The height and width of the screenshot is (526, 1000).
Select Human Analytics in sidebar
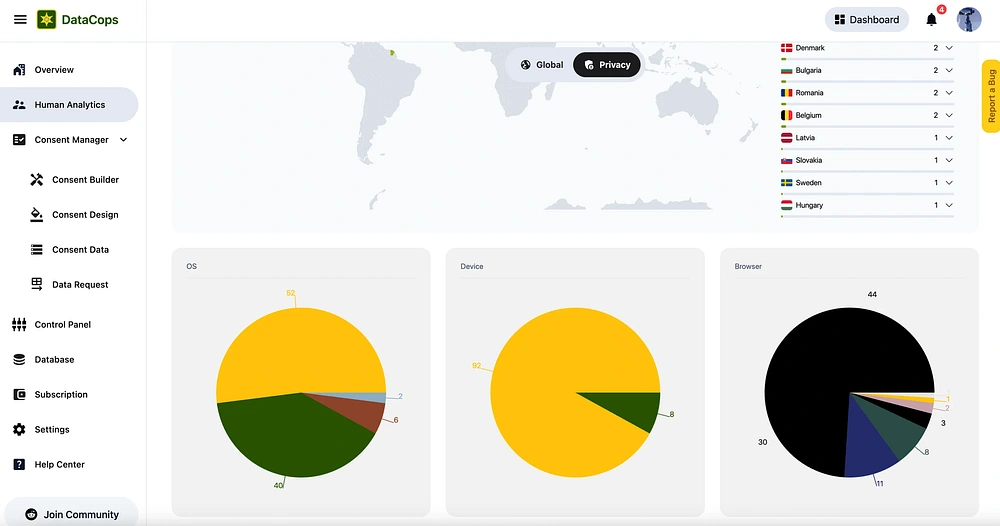pyautogui.click(x=69, y=105)
